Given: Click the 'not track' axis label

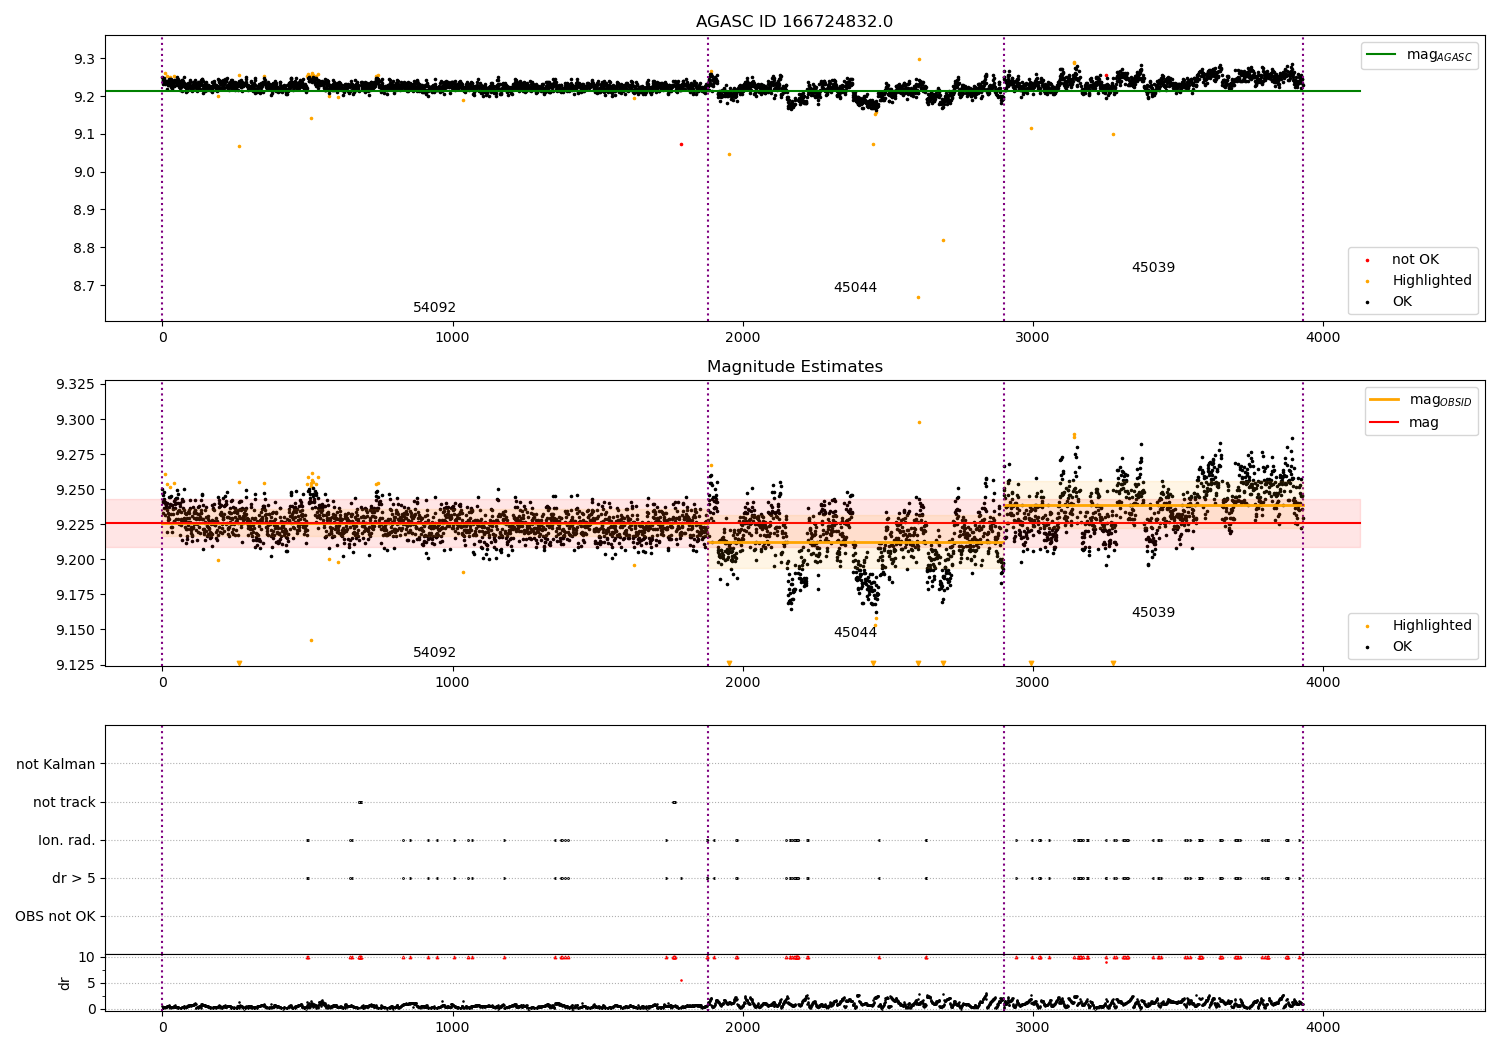Looking at the screenshot, I should tap(64, 802).
